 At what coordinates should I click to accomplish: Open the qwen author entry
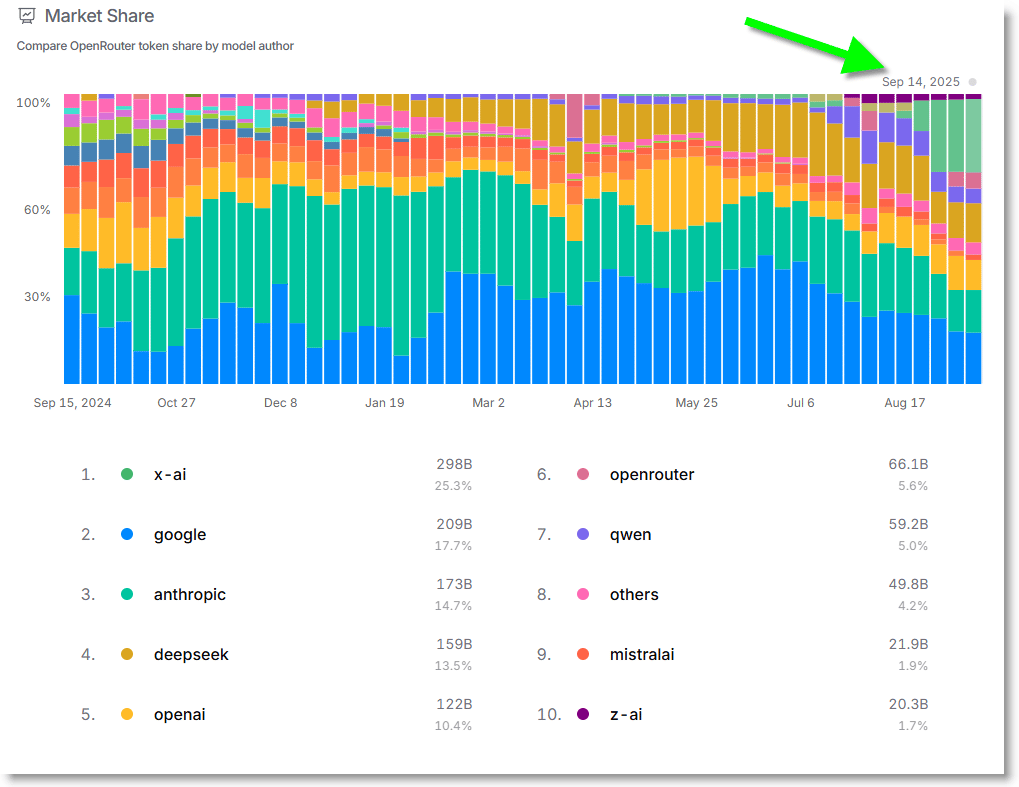point(630,535)
